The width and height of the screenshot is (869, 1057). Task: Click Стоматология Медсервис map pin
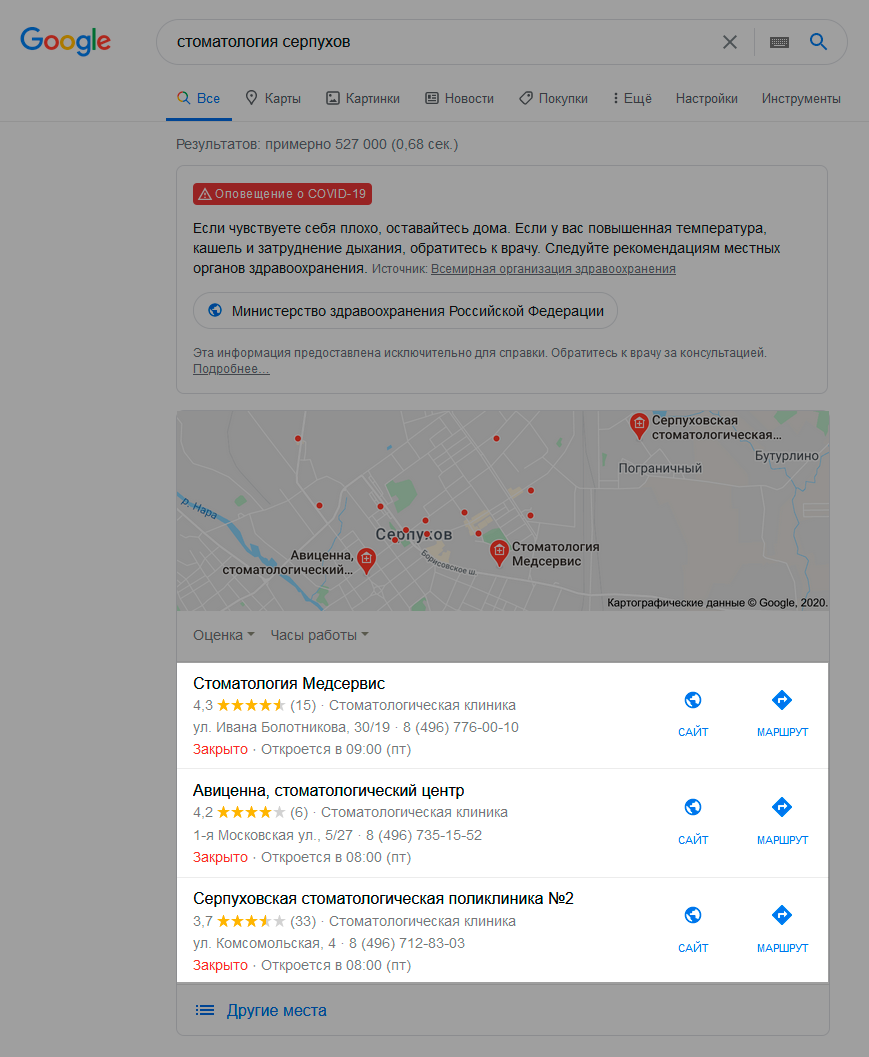click(498, 550)
